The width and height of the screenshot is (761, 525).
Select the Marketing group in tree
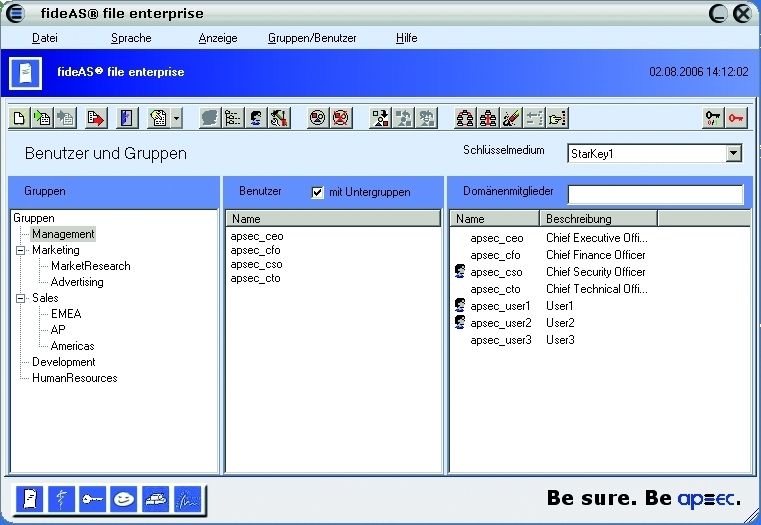[56, 250]
